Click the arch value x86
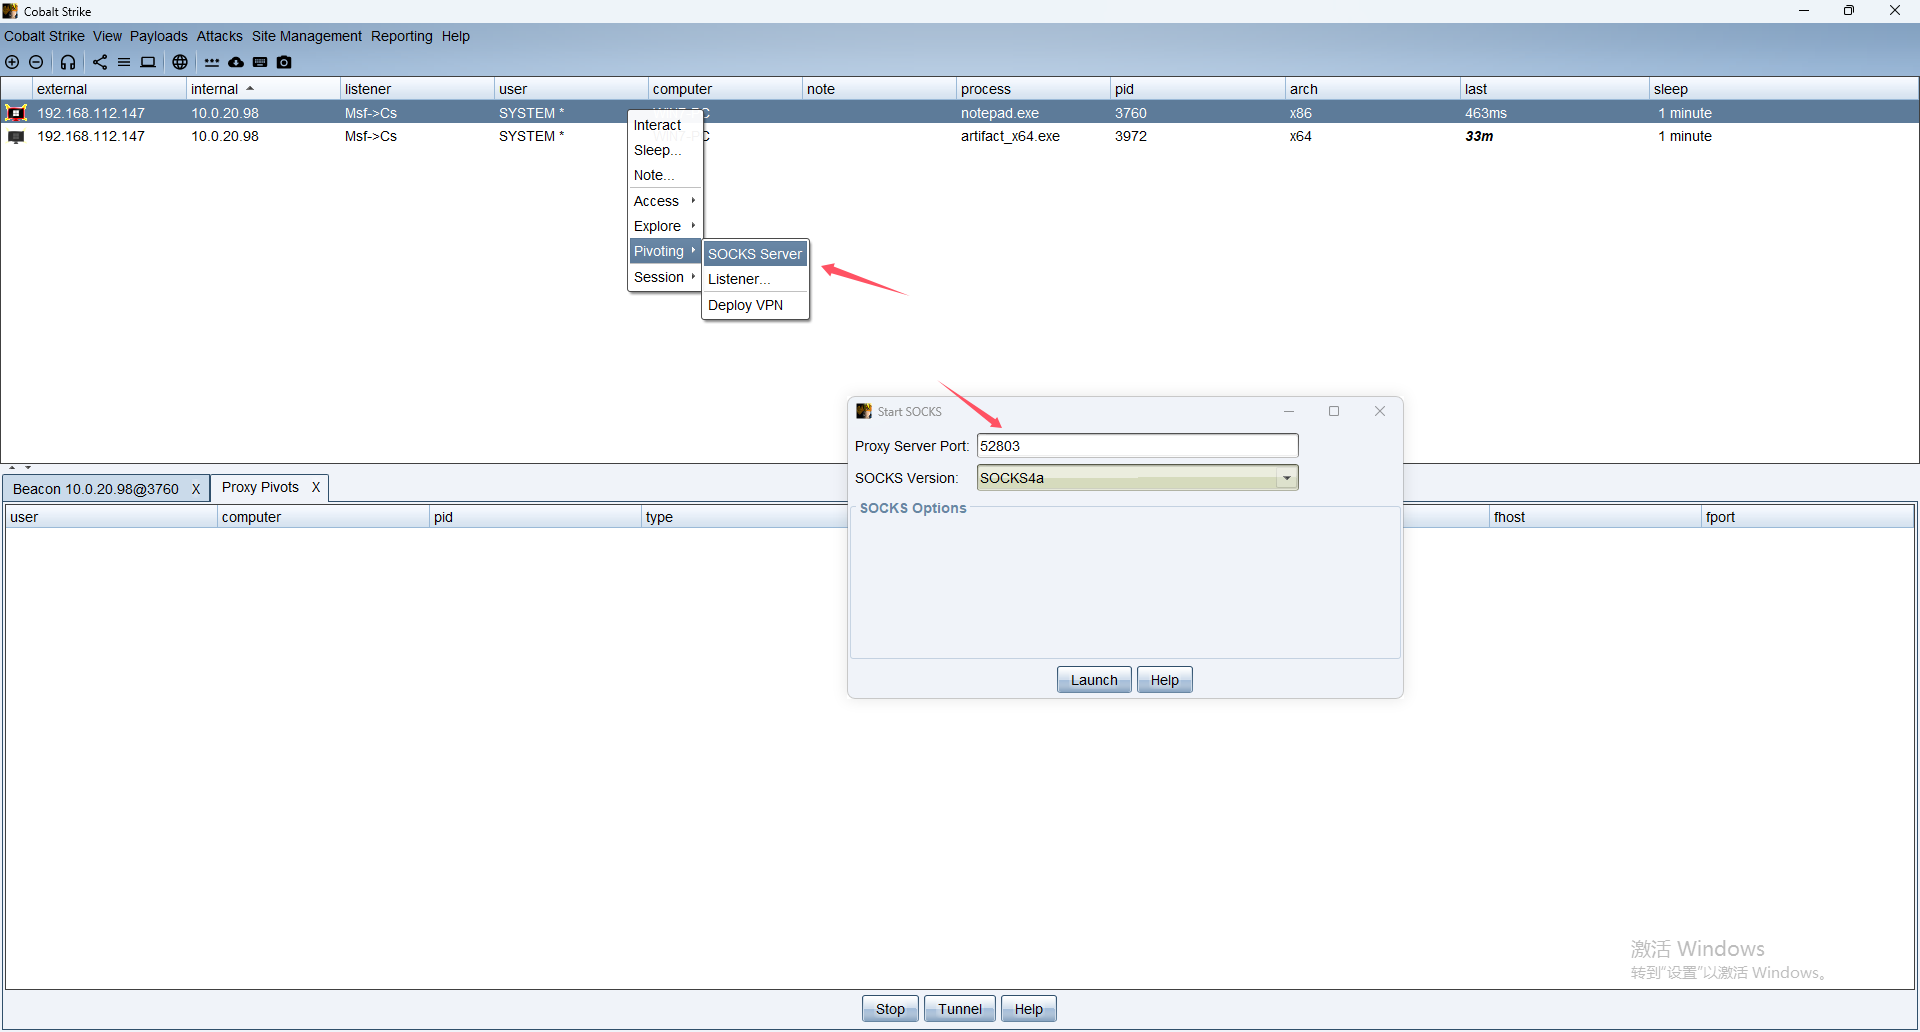Image resolution: width=1920 pixels, height=1032 pixels. 1300,113
